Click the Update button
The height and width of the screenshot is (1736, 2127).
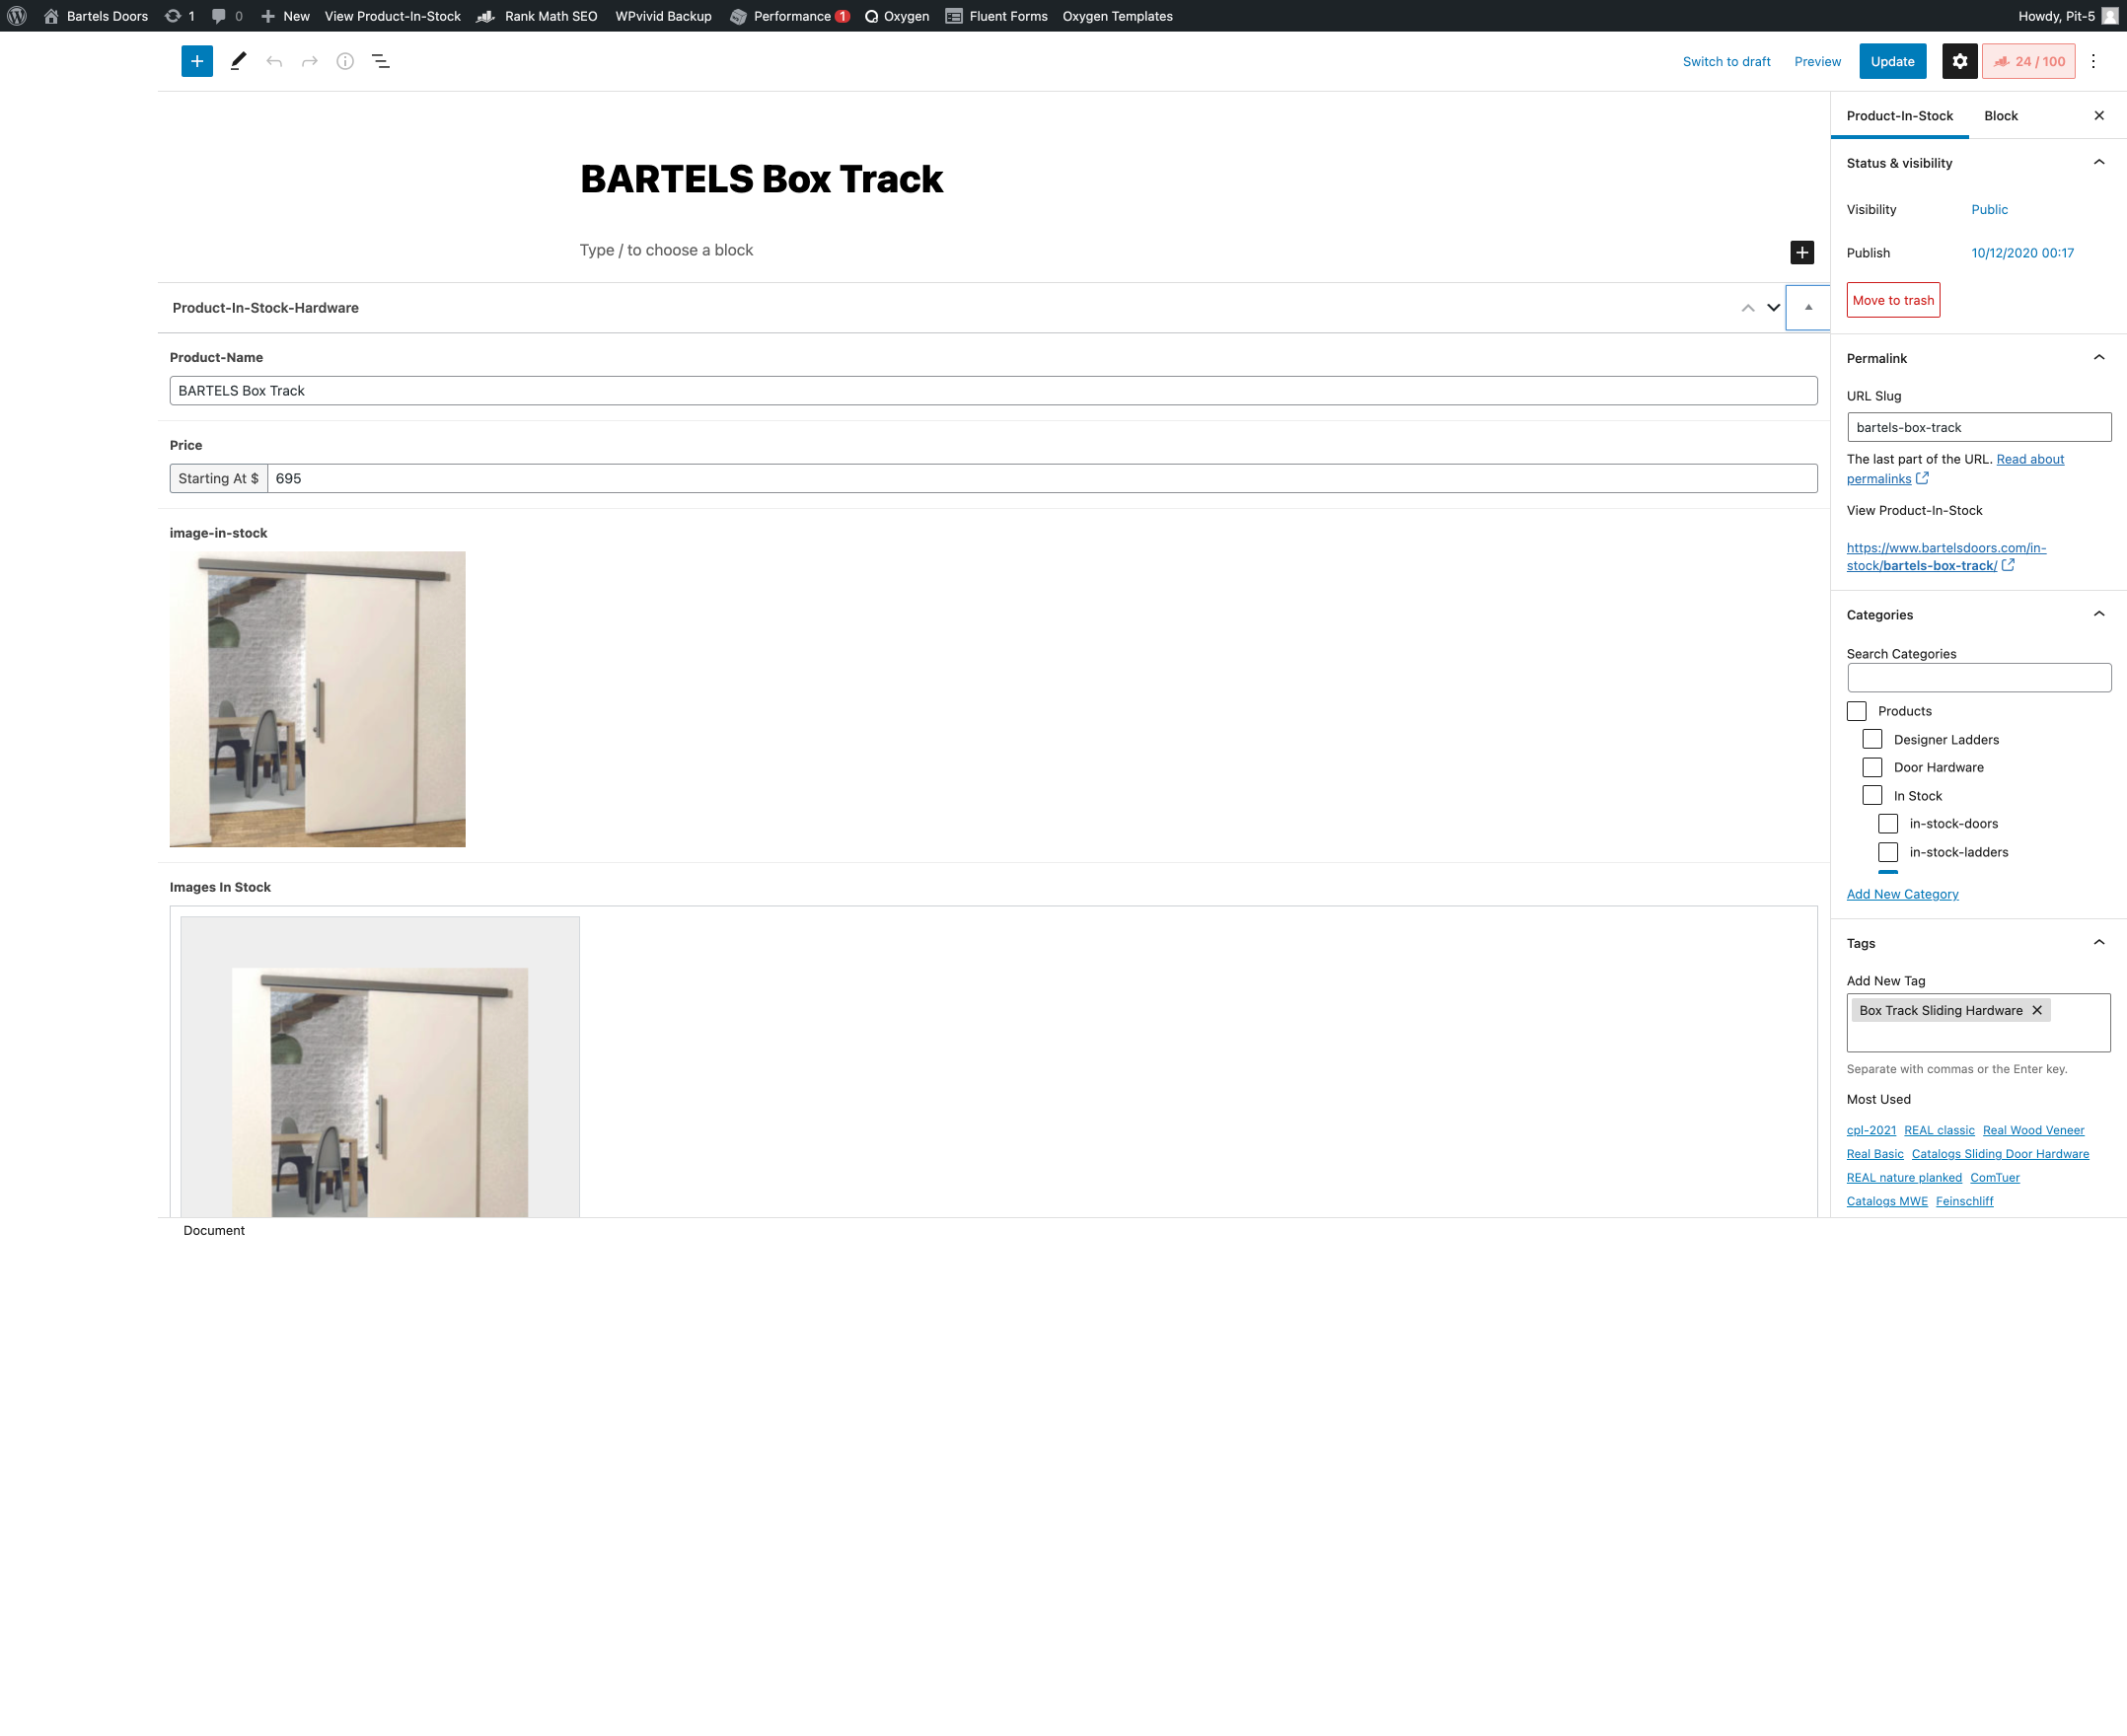(x=1892, y=61)
